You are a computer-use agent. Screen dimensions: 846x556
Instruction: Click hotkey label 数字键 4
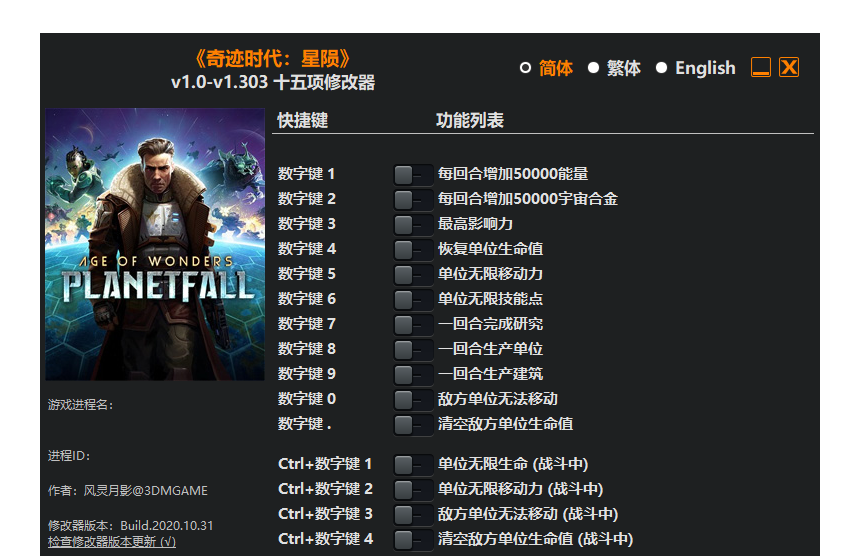pos(306,249)
